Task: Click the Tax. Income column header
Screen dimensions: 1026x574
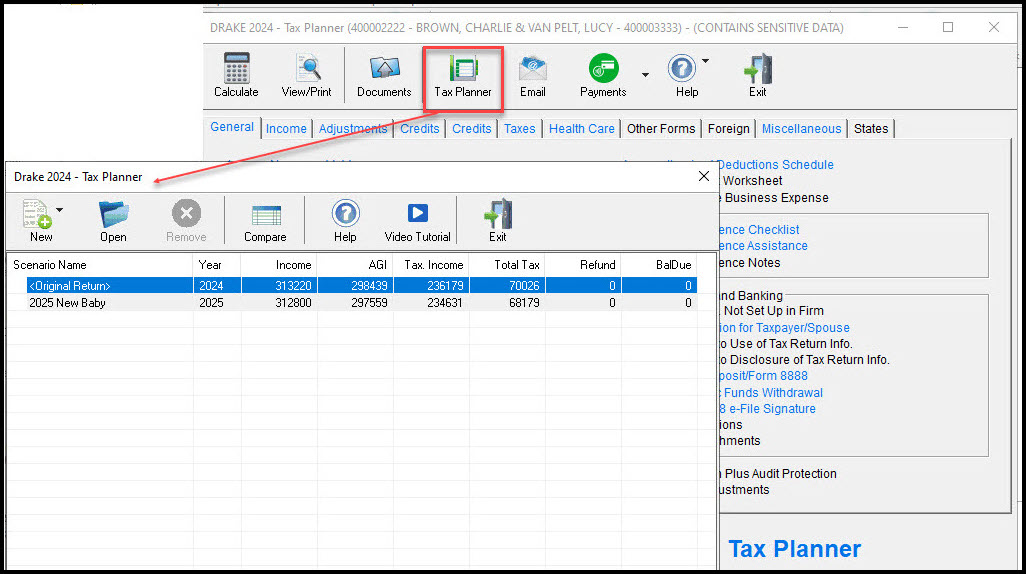Action: [x=431, y=265]
